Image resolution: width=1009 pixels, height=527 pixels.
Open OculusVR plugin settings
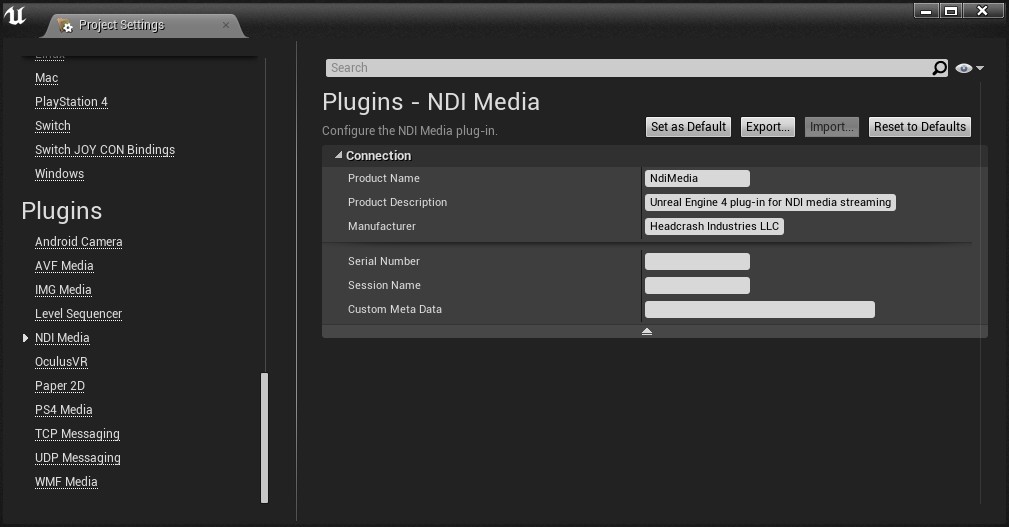point(61,362)
